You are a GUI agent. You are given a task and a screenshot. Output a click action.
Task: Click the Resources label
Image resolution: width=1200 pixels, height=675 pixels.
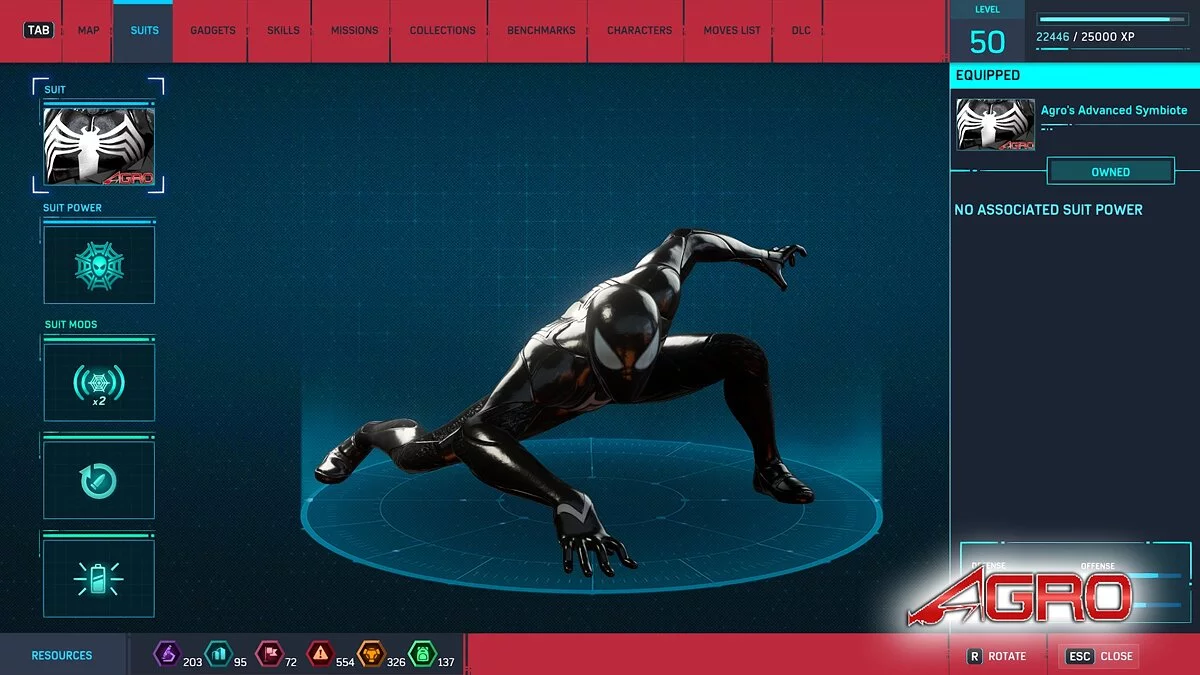coord(62,656)
